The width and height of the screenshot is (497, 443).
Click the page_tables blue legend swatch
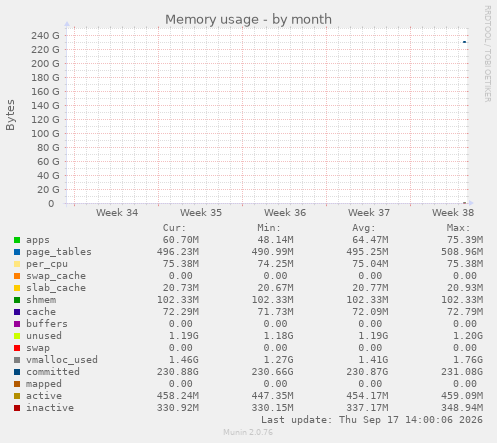pos(17,252)
